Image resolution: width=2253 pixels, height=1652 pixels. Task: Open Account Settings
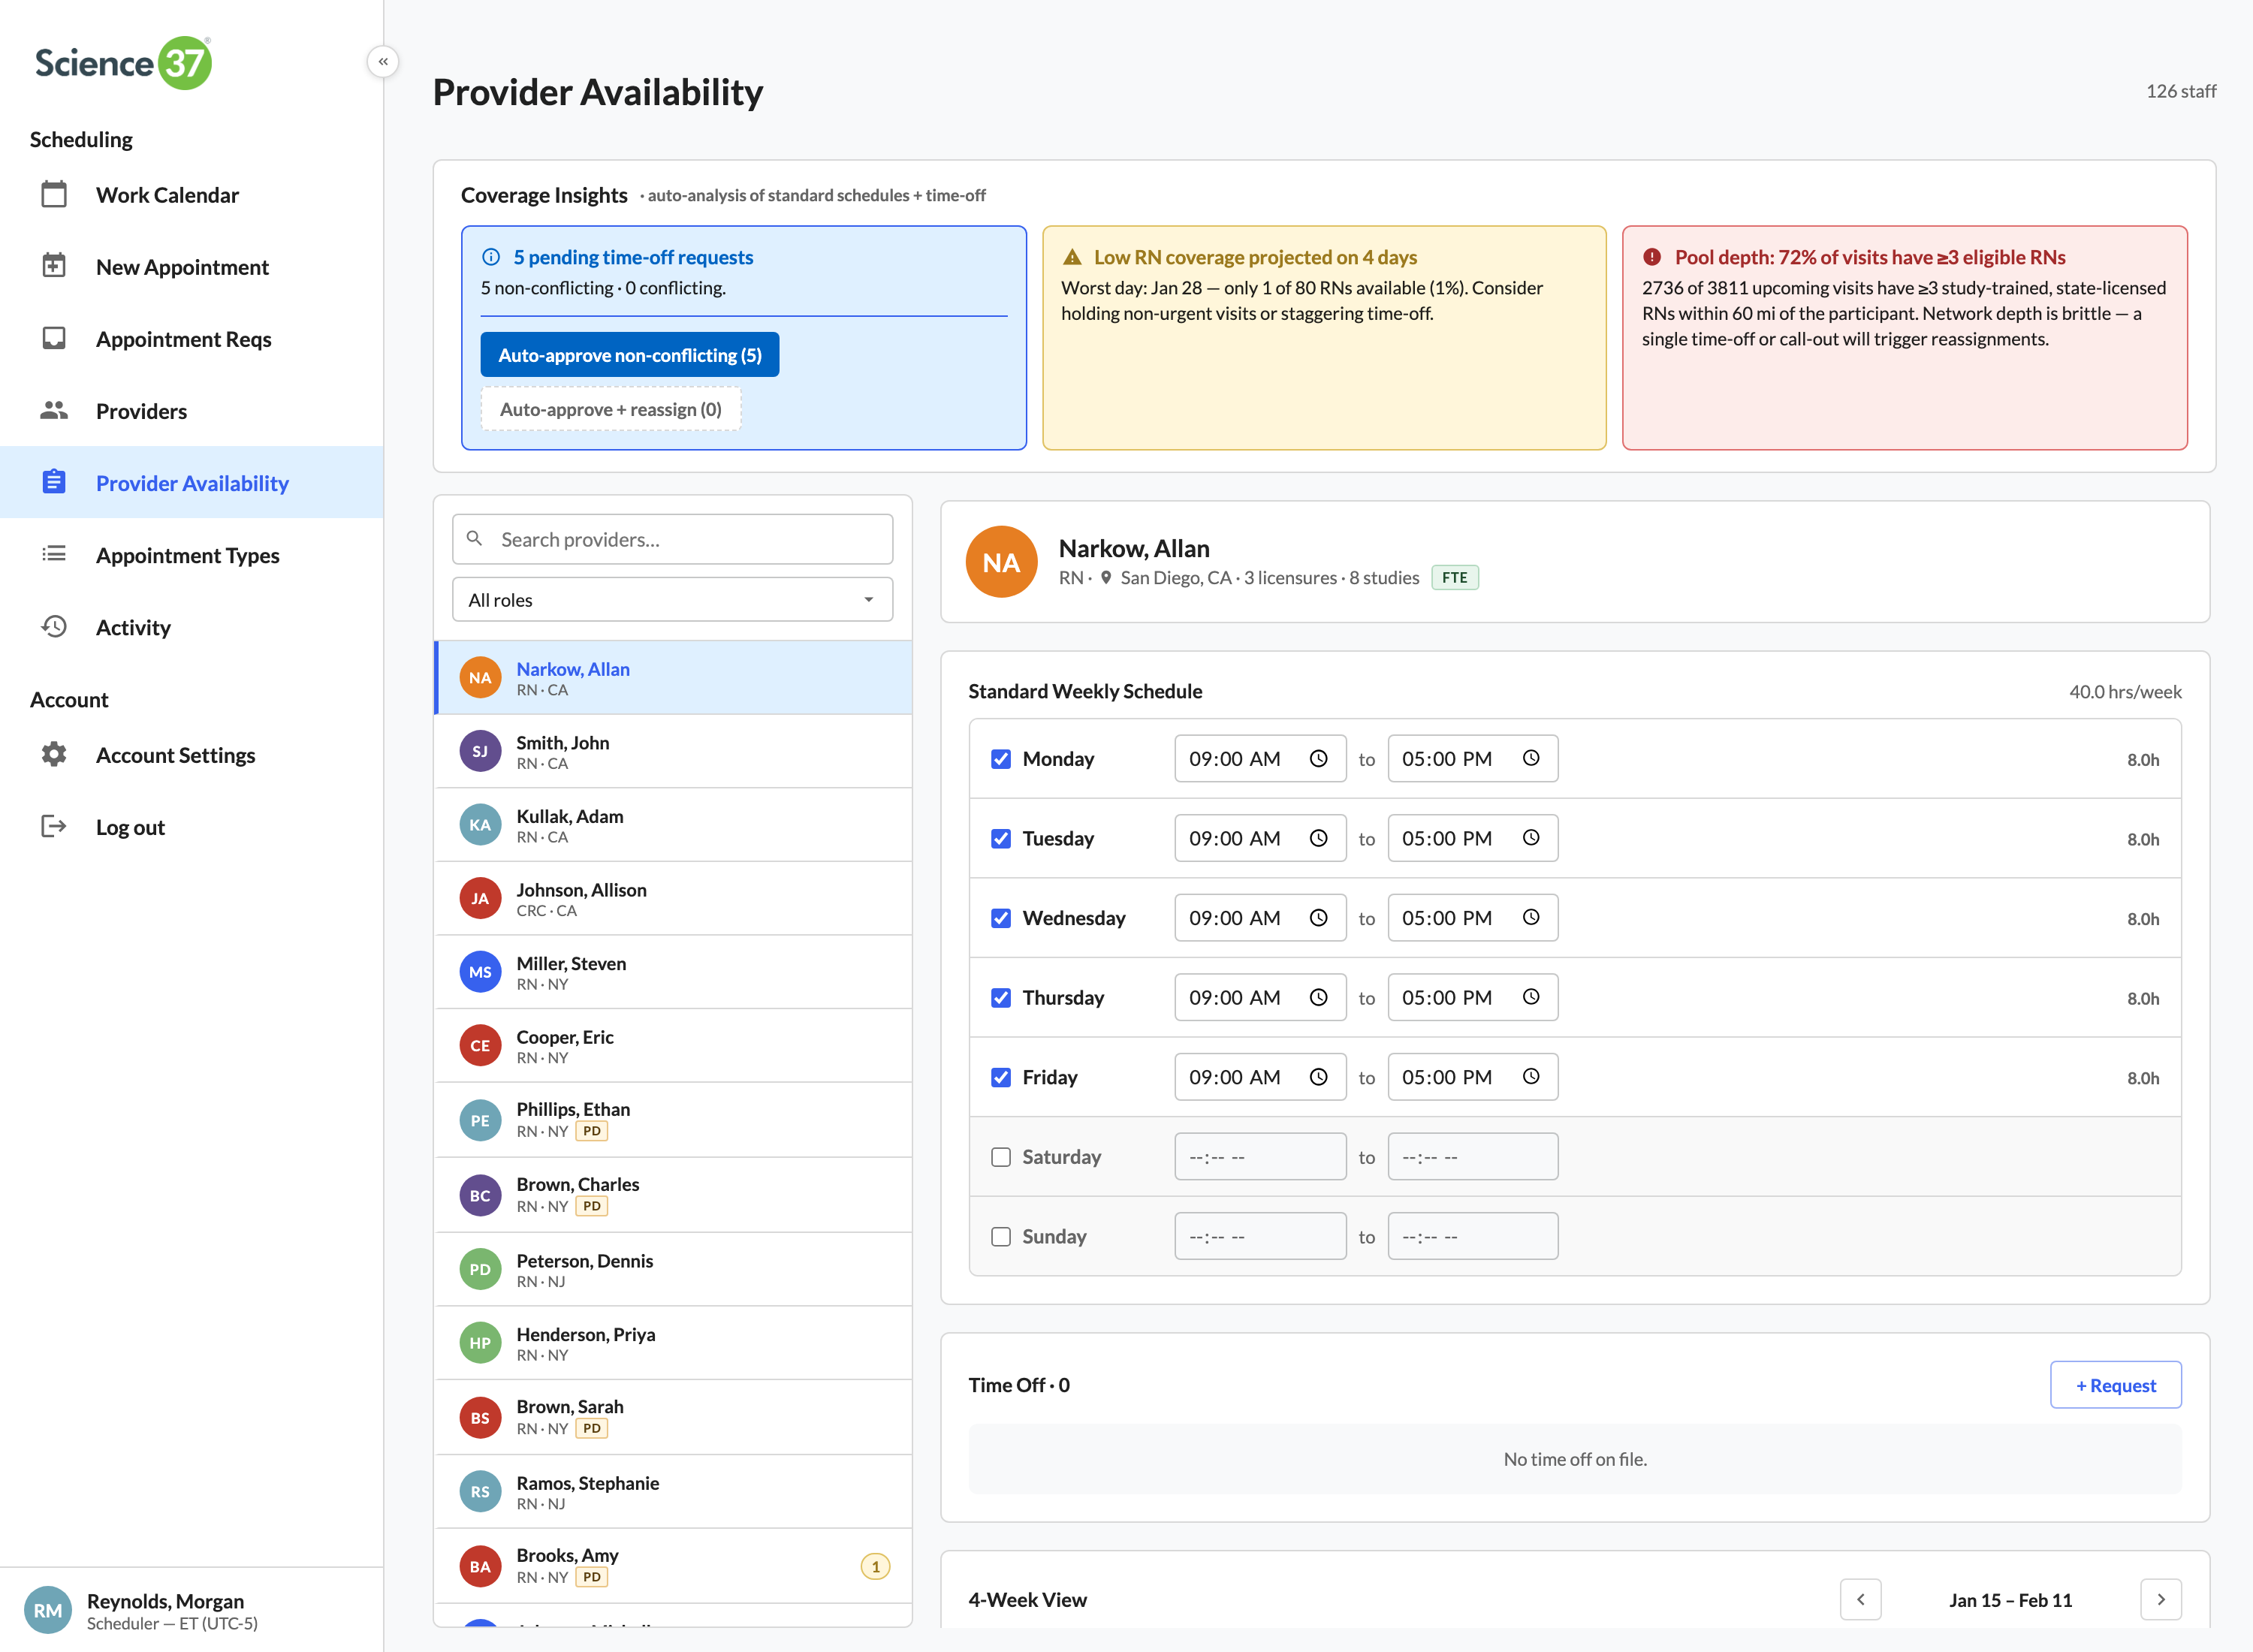192,754
